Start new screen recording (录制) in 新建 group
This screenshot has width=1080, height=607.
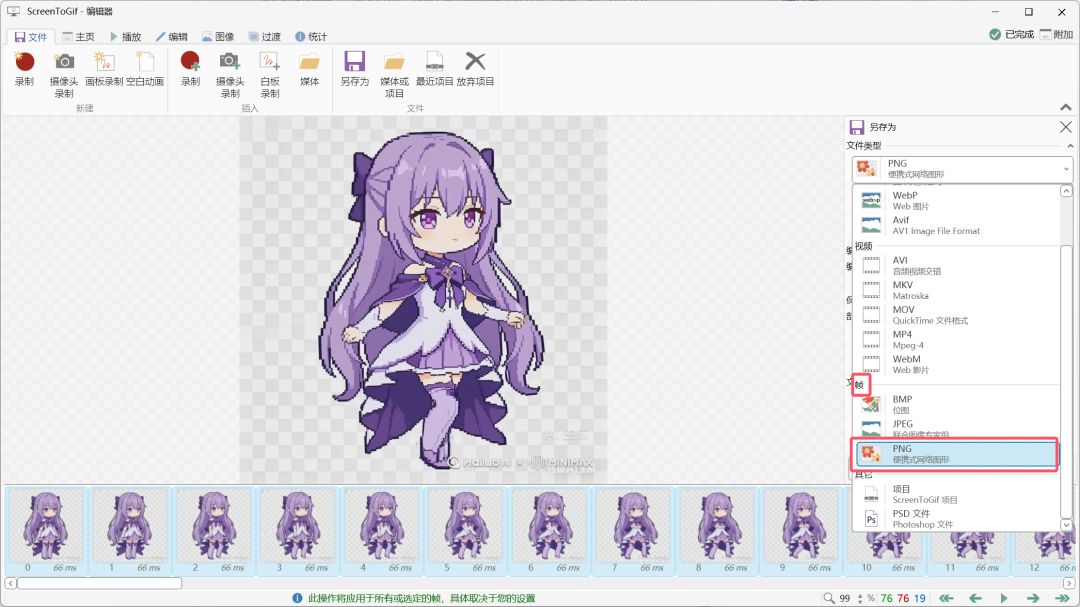click(x=25, y=69)
